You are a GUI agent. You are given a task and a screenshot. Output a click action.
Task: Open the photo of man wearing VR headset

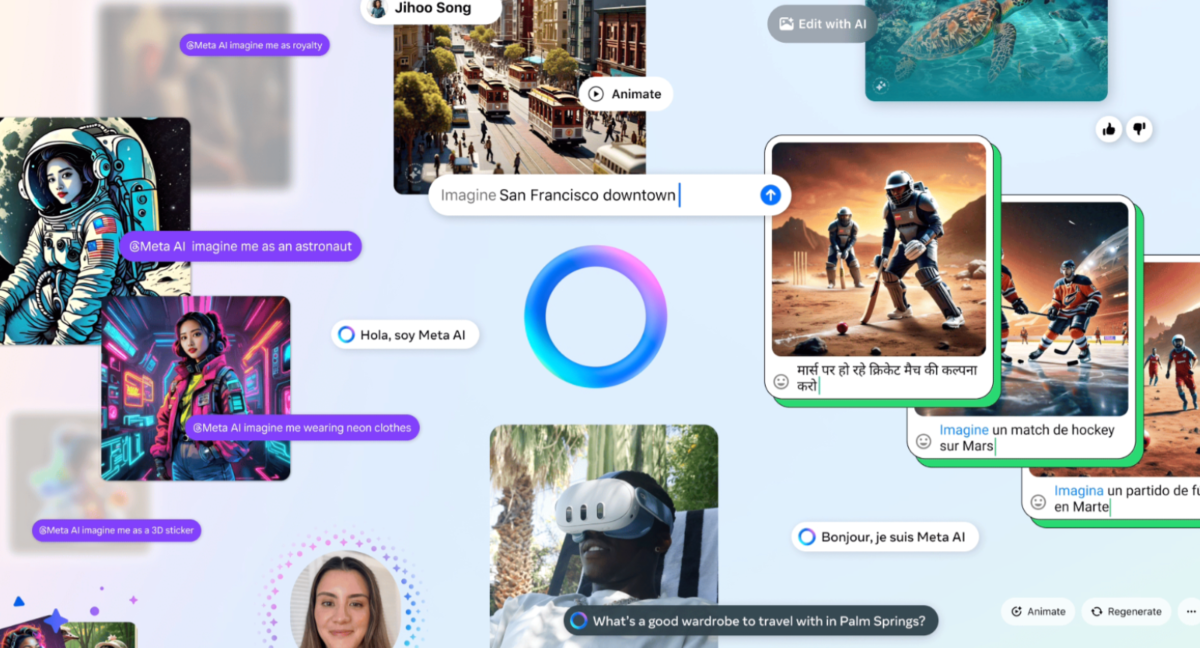tap(604, 536)
